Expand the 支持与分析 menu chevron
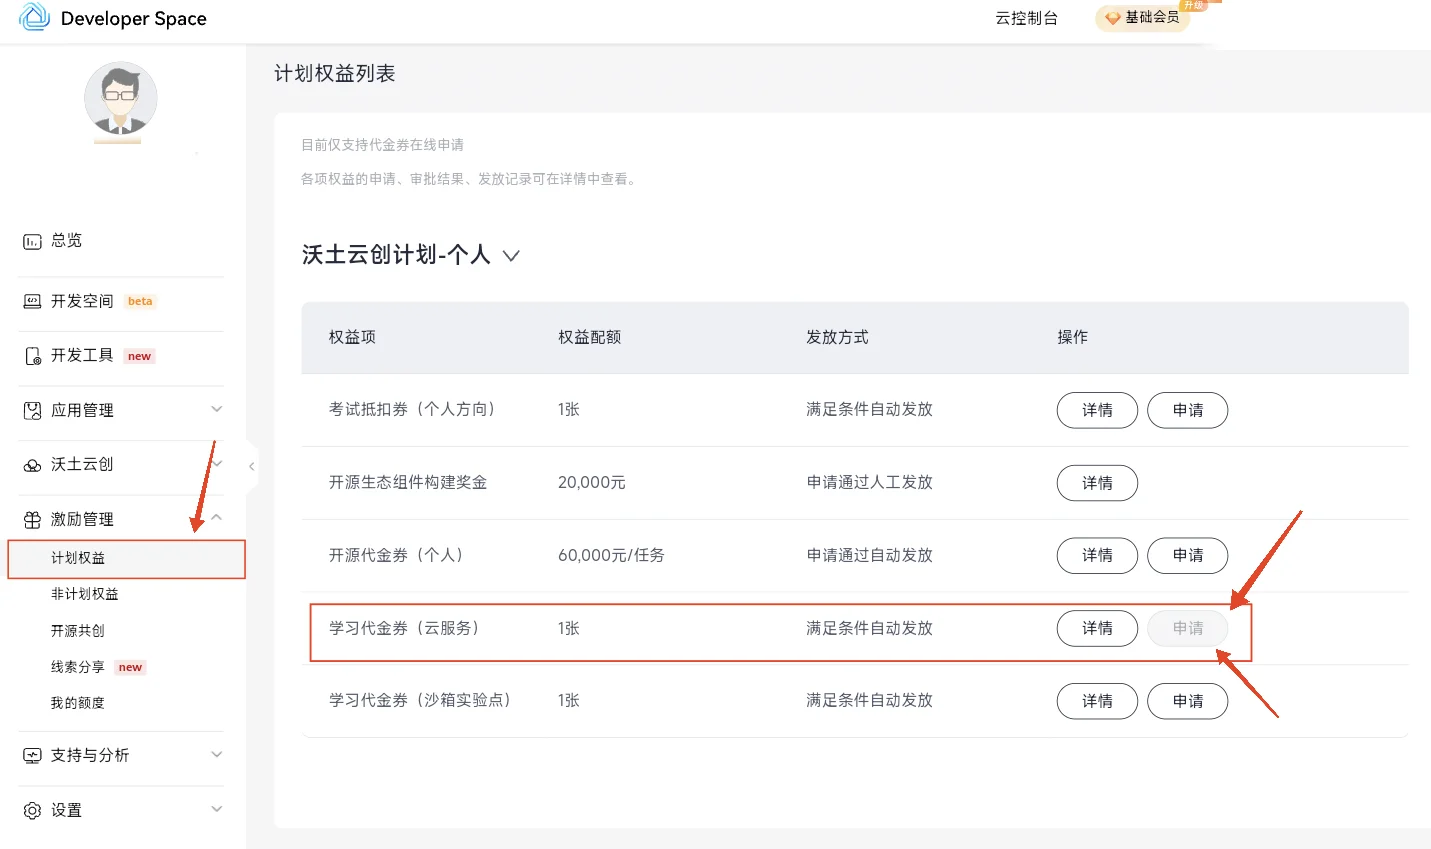1431x849 pixels. coord(216,755)
